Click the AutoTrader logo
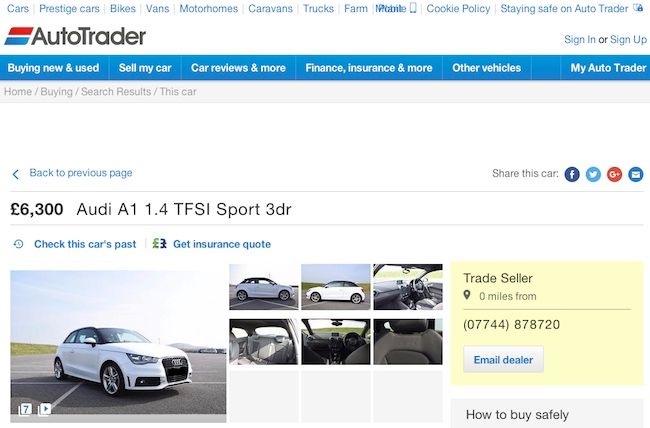 75,36
